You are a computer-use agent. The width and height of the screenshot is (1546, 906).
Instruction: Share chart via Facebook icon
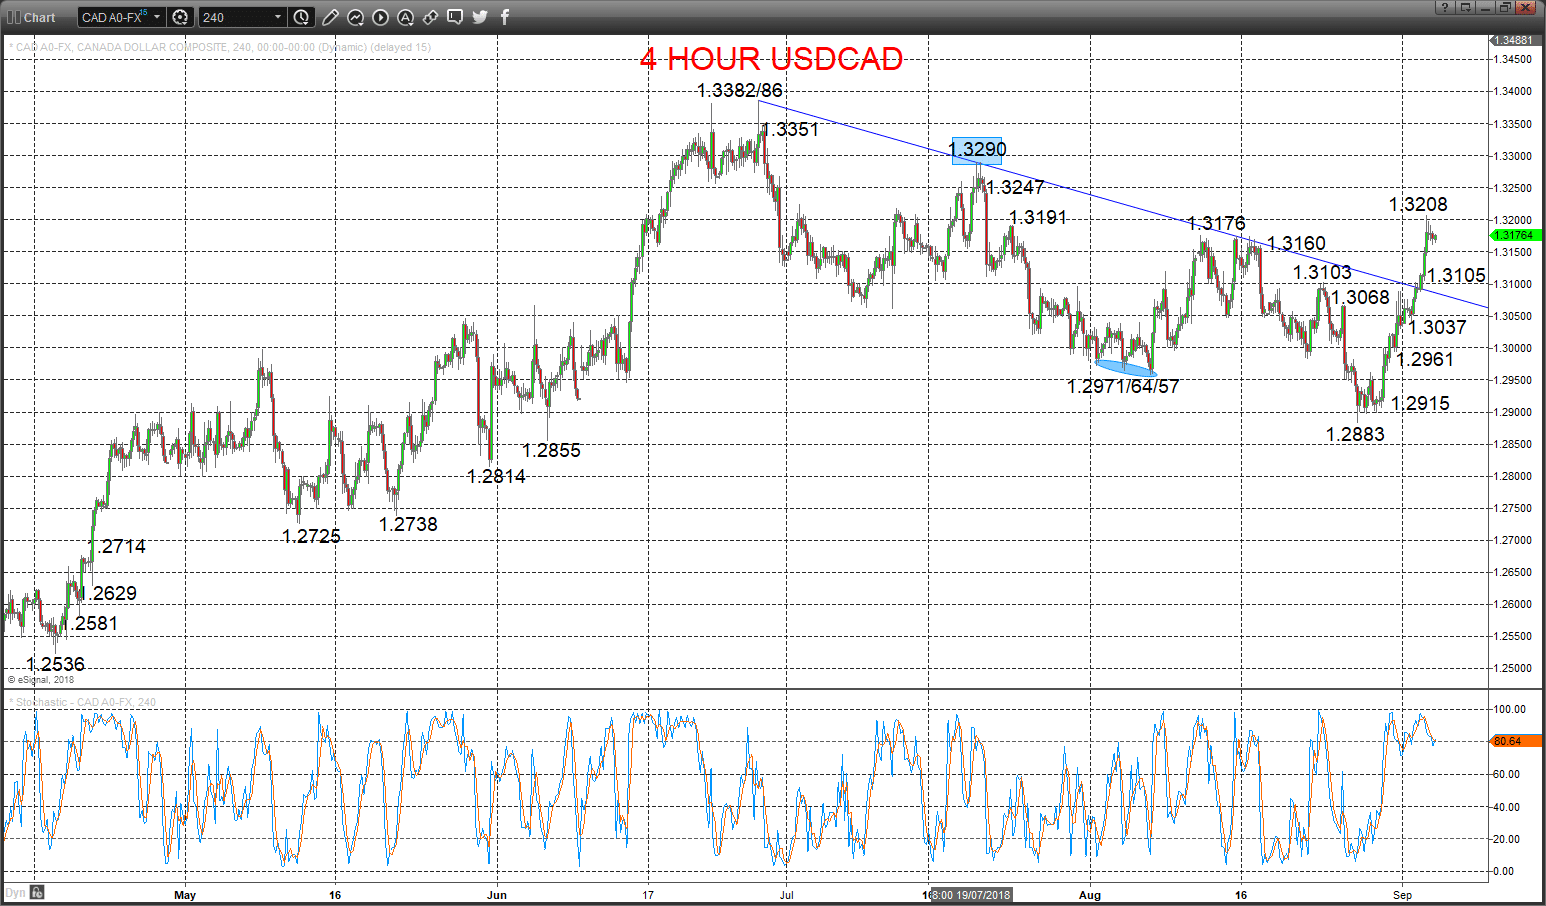pyautogui.click(x=505, y=17)
